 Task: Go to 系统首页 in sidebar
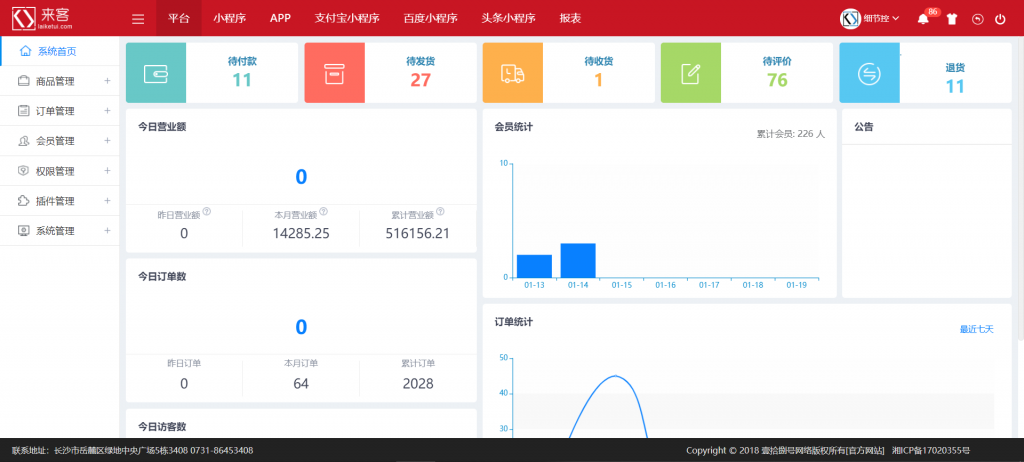60,51
